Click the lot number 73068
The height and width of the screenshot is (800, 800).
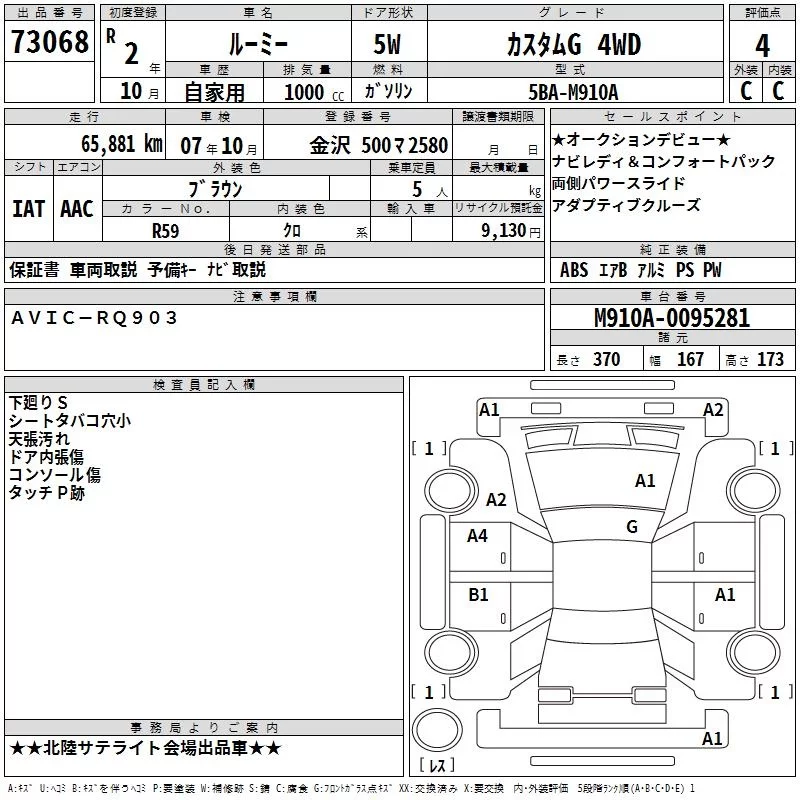(49, 42)
